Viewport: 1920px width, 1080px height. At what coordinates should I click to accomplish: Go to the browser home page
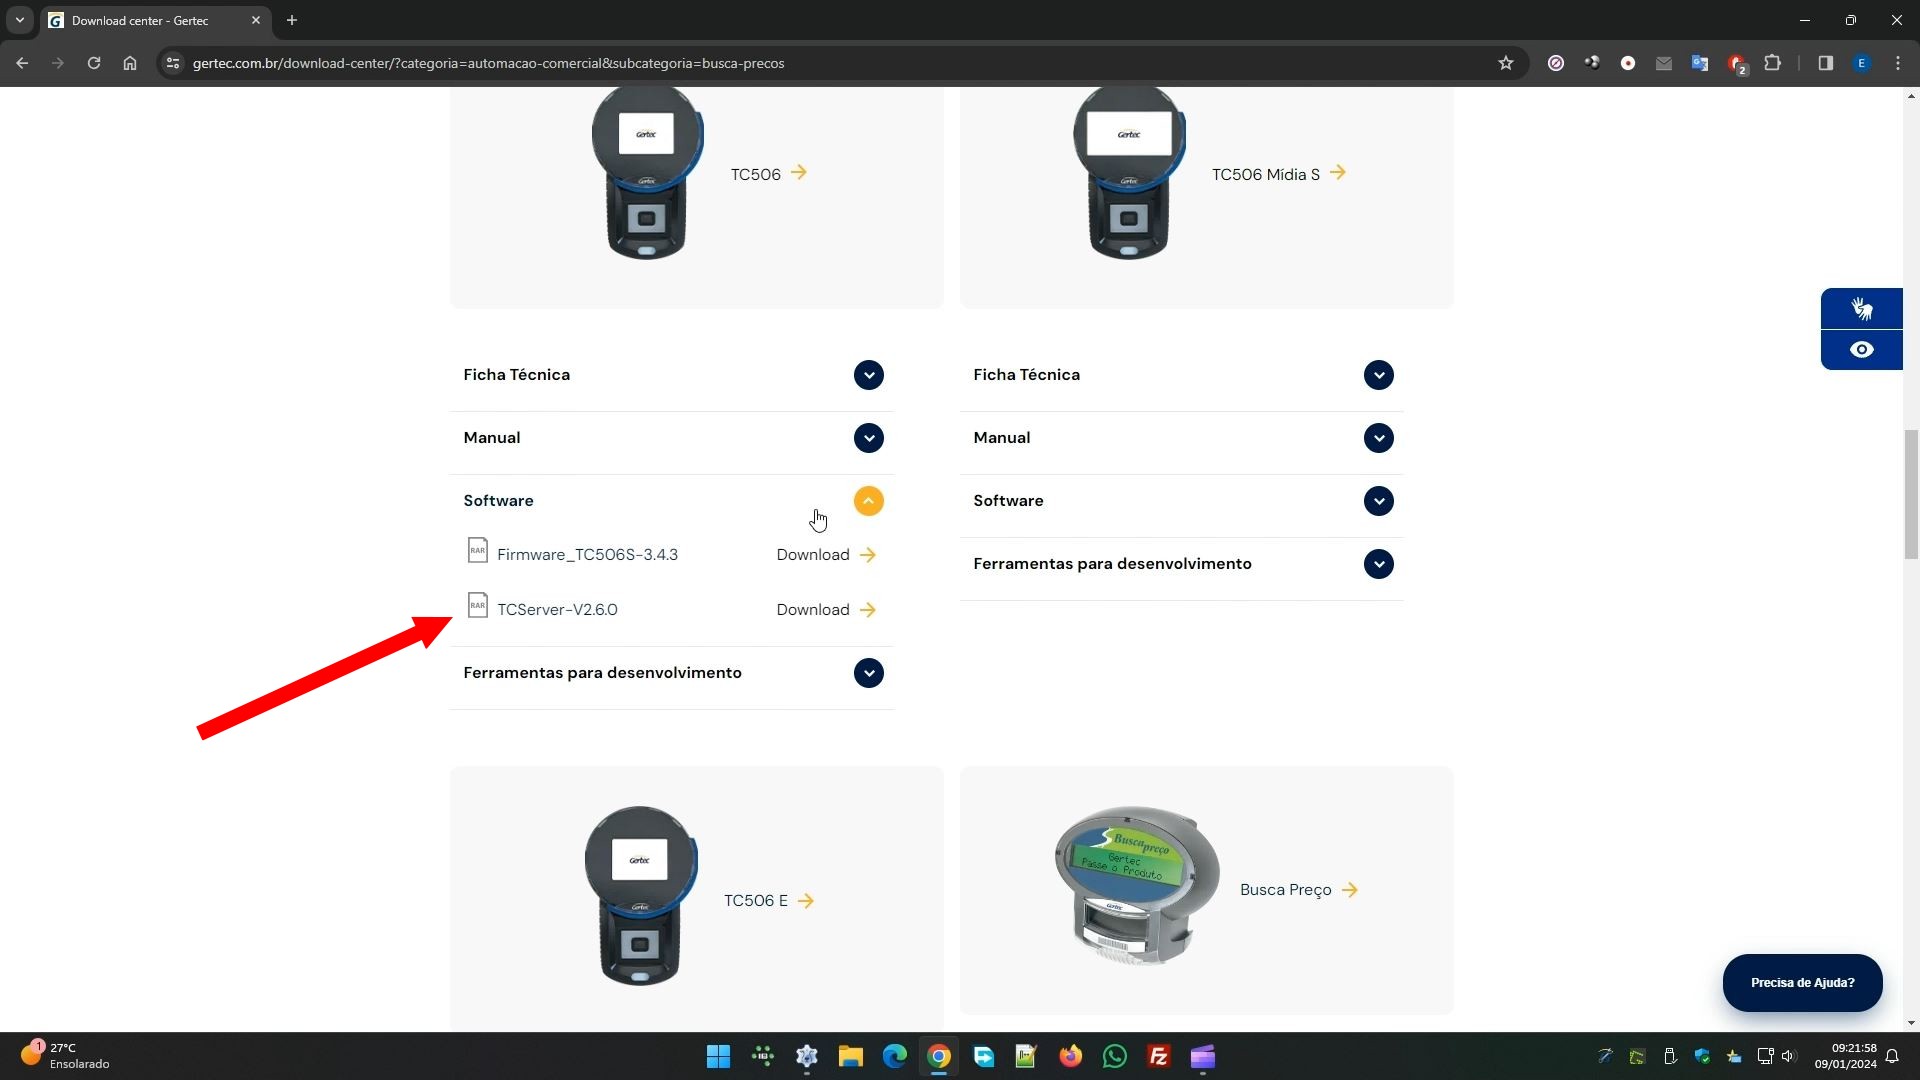pos(130,63)
